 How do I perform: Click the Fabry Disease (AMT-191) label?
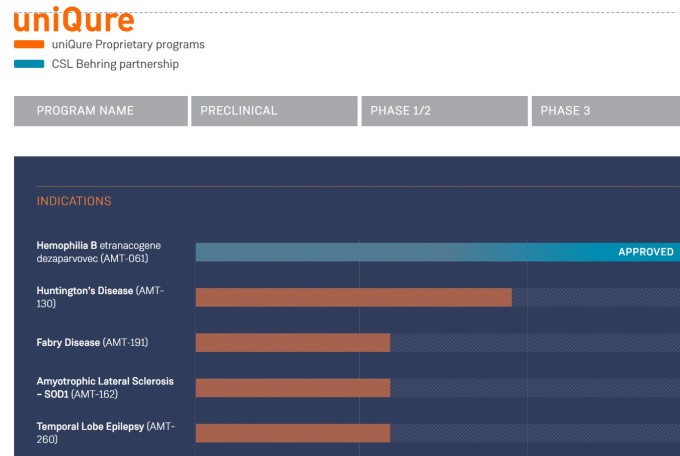click(92, 342)
